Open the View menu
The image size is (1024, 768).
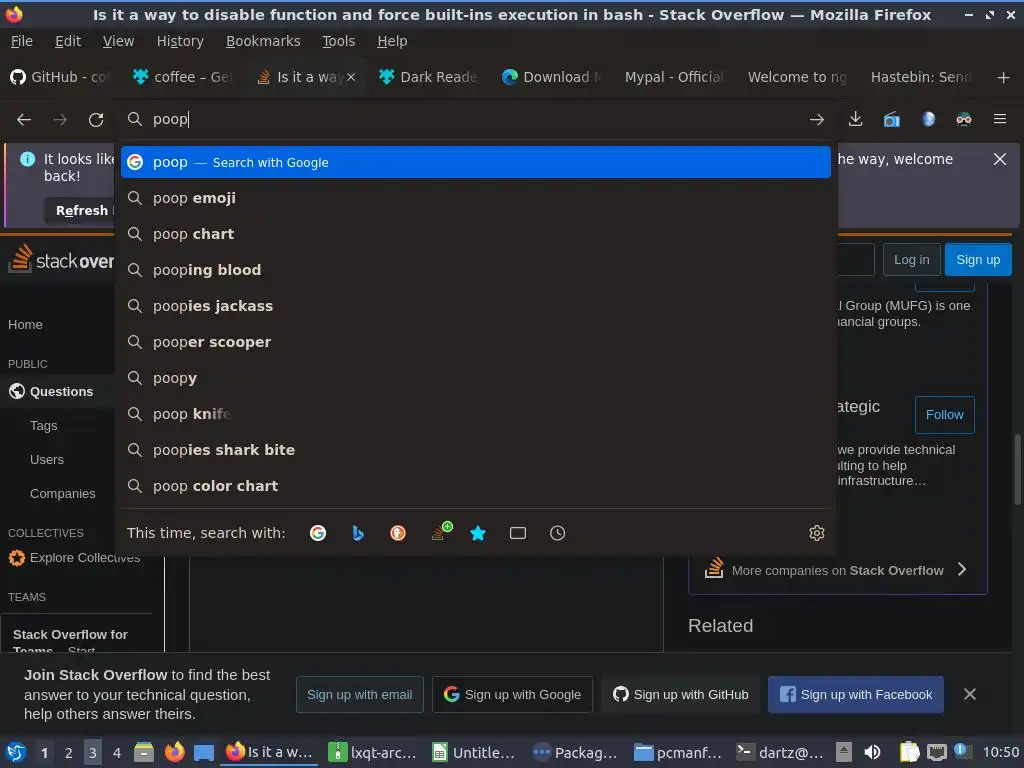coord(118,41)
